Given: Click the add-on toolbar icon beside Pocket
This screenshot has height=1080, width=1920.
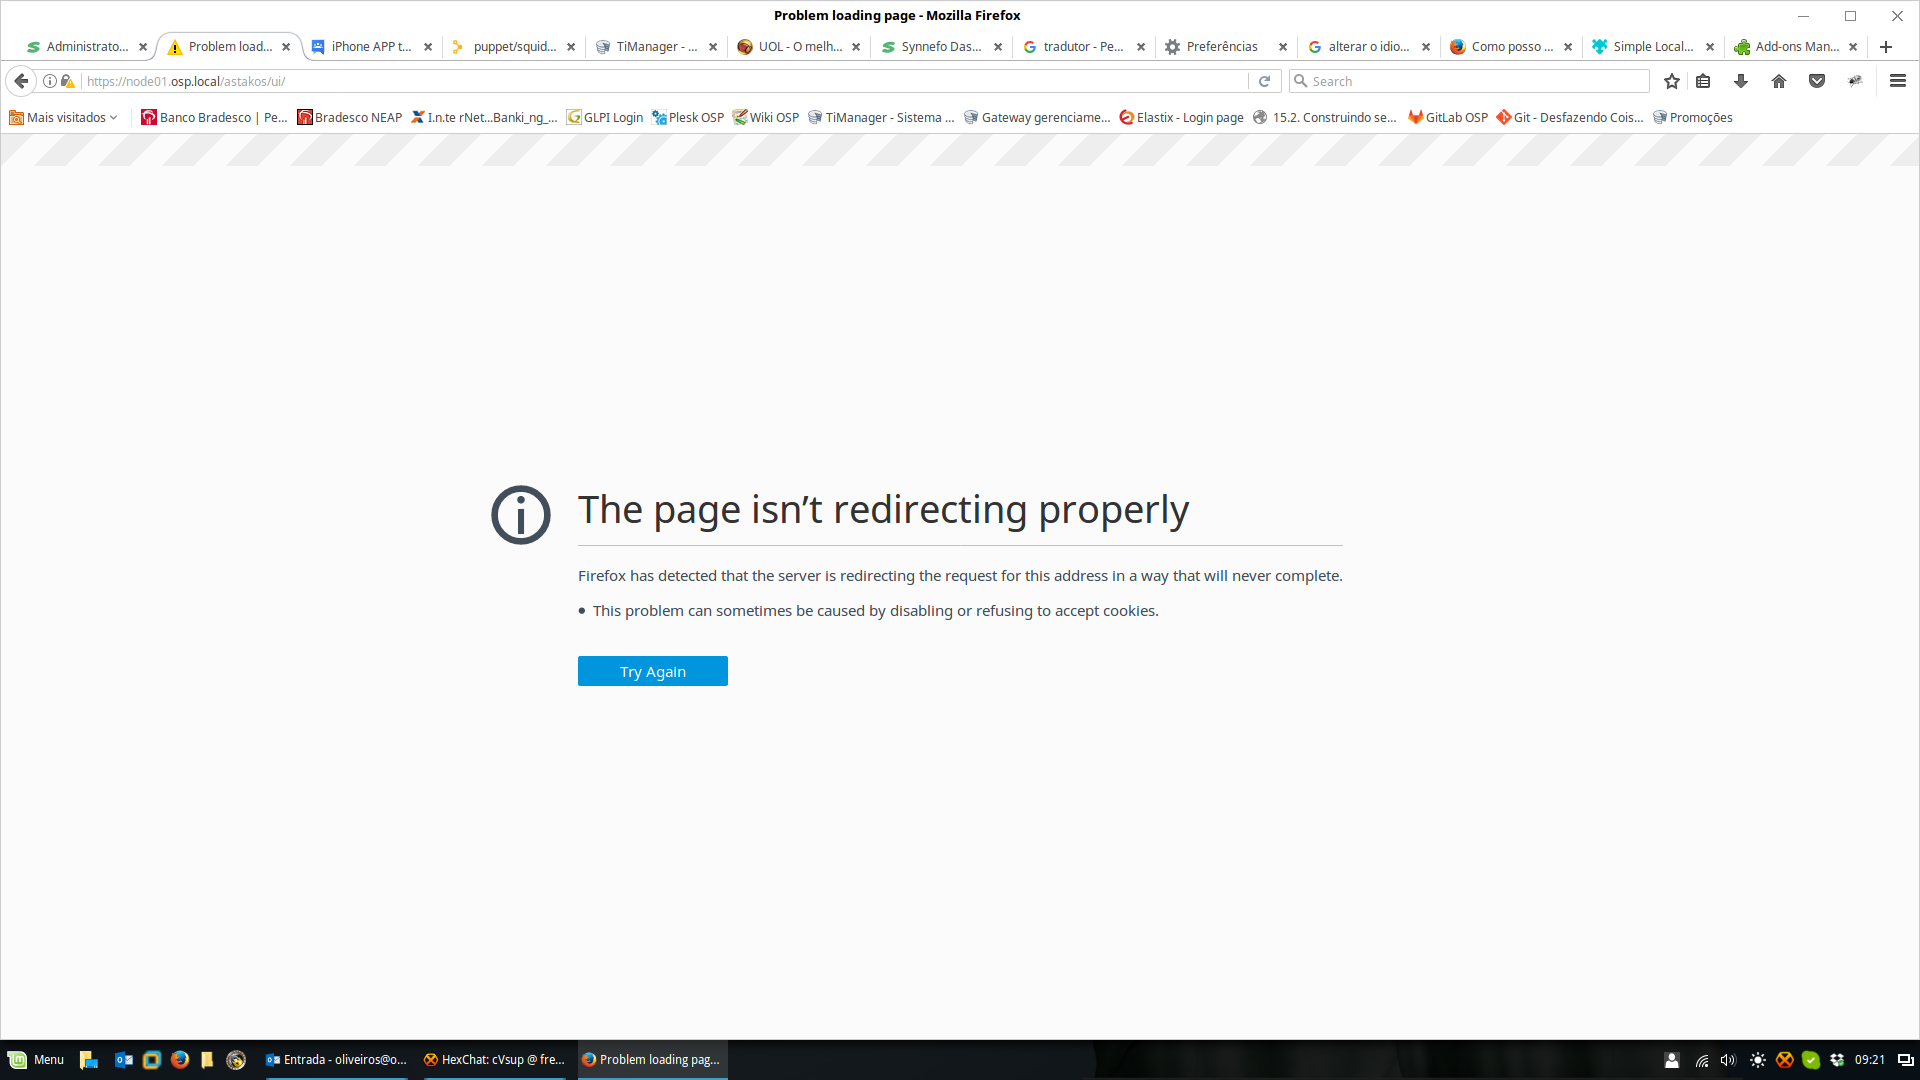Looking at the screenshot, I should pyautogui.click(x=1855, y=81).
